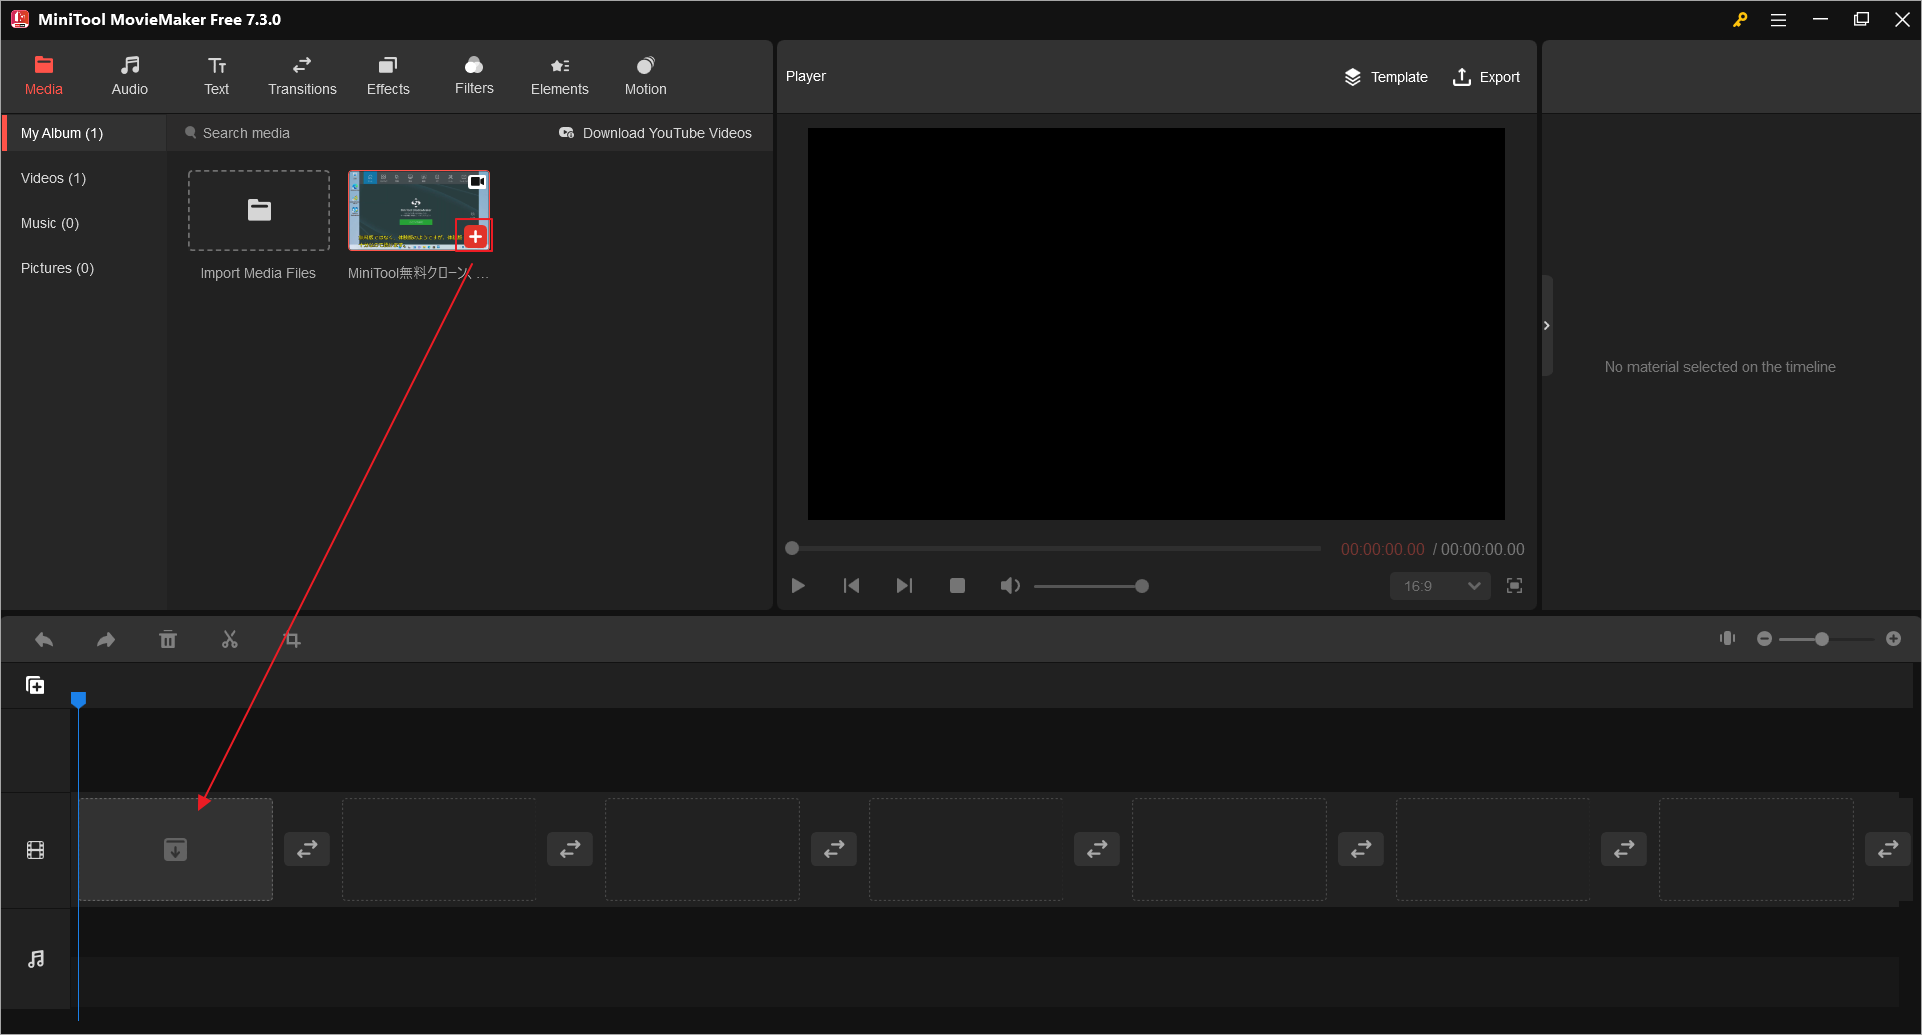
Task: Click the fifth transition swap slot
Action: click(x=1361, y=849)
